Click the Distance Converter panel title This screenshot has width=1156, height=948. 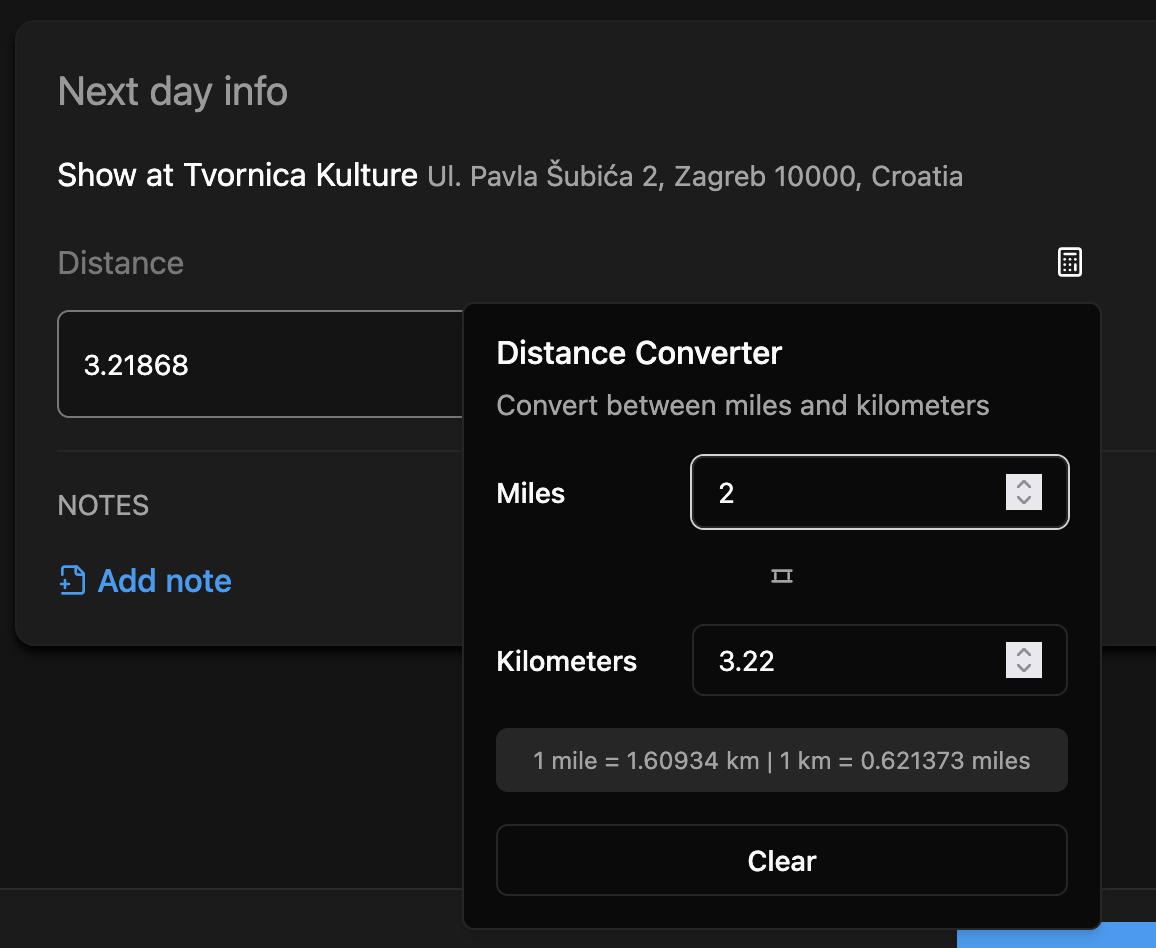pyautogui.click(x=639, y=353)
